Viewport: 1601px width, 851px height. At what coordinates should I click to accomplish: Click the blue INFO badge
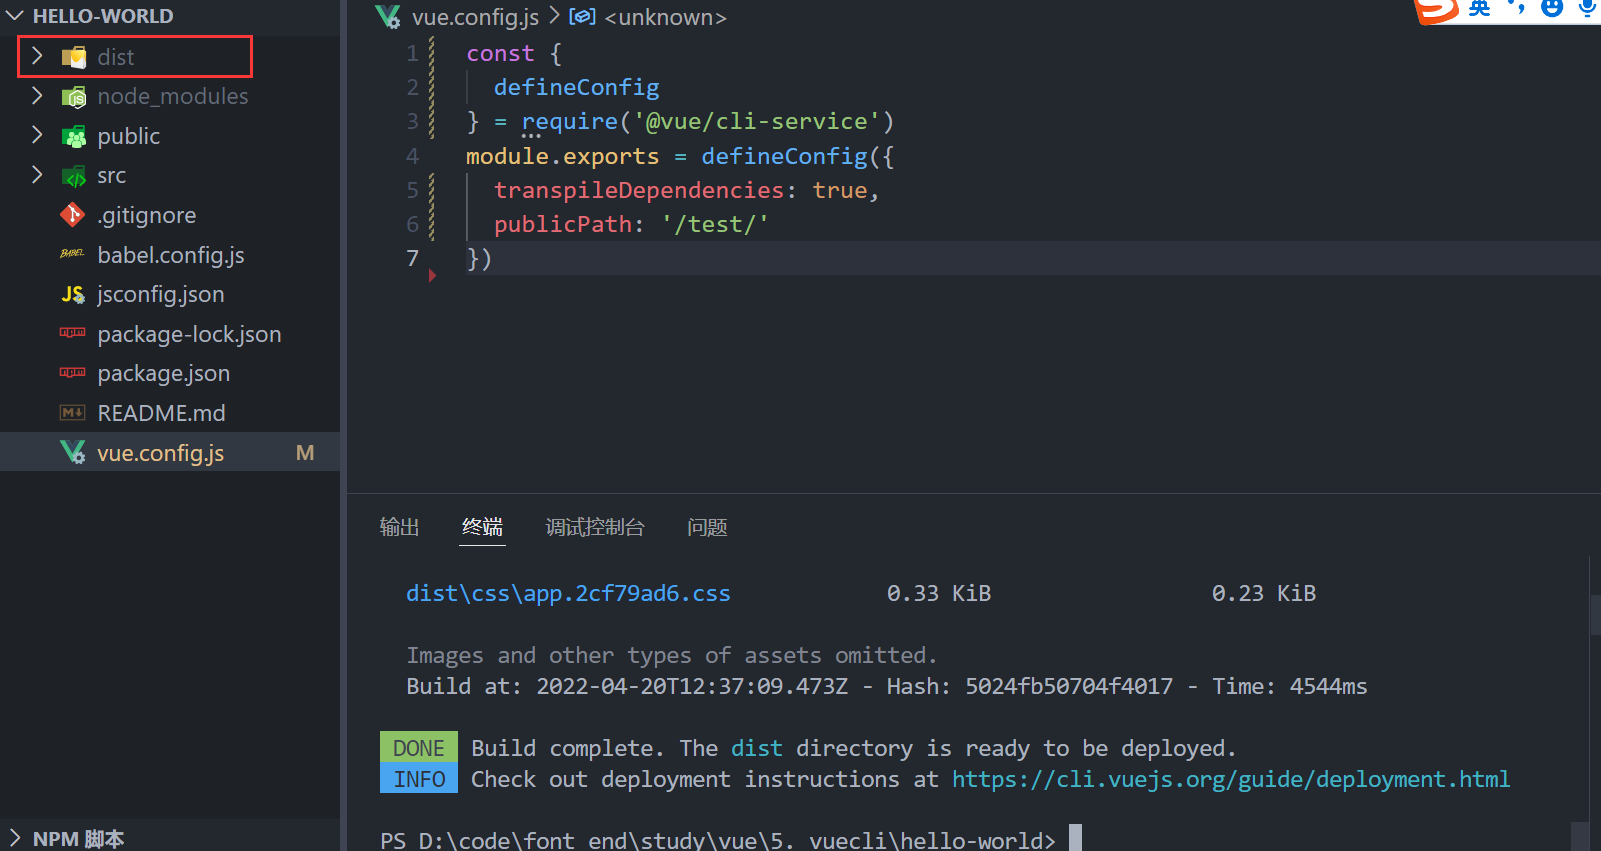click(x=419, y=778)
